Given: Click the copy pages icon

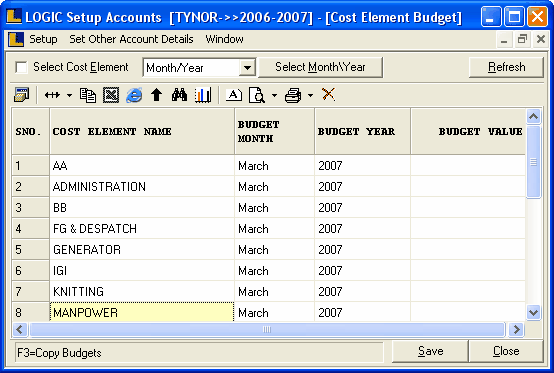Looking at the screenshot, I should point(88,95).
